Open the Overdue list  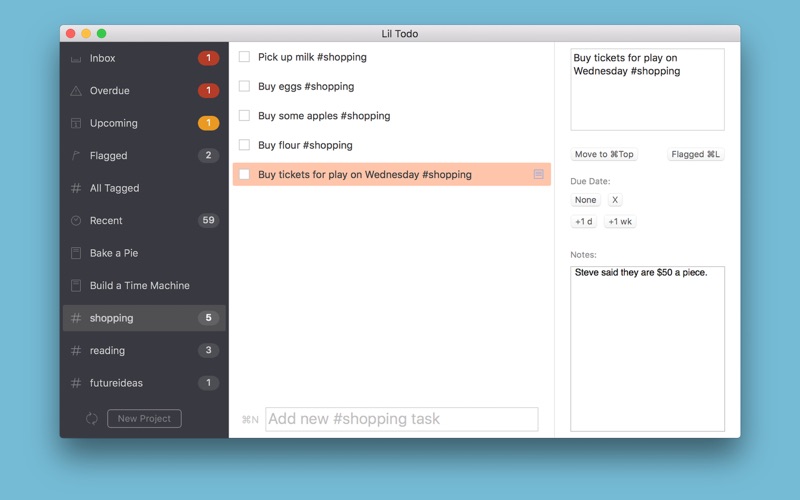(144, 90)
